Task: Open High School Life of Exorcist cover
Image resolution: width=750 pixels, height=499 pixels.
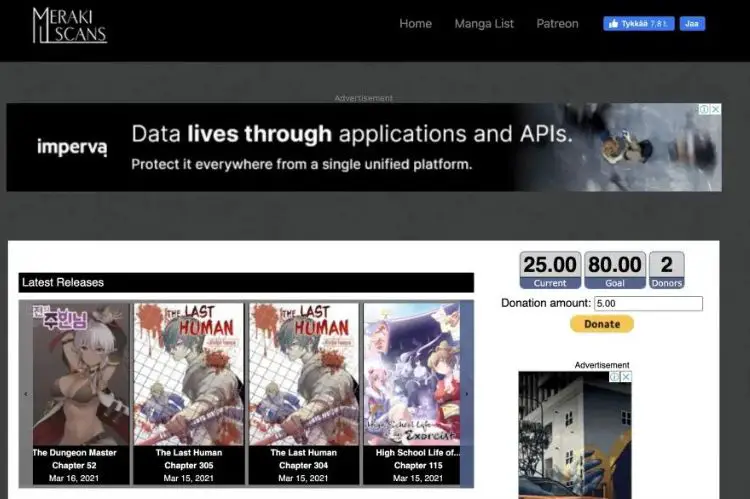Action: (x=412, y=374)
